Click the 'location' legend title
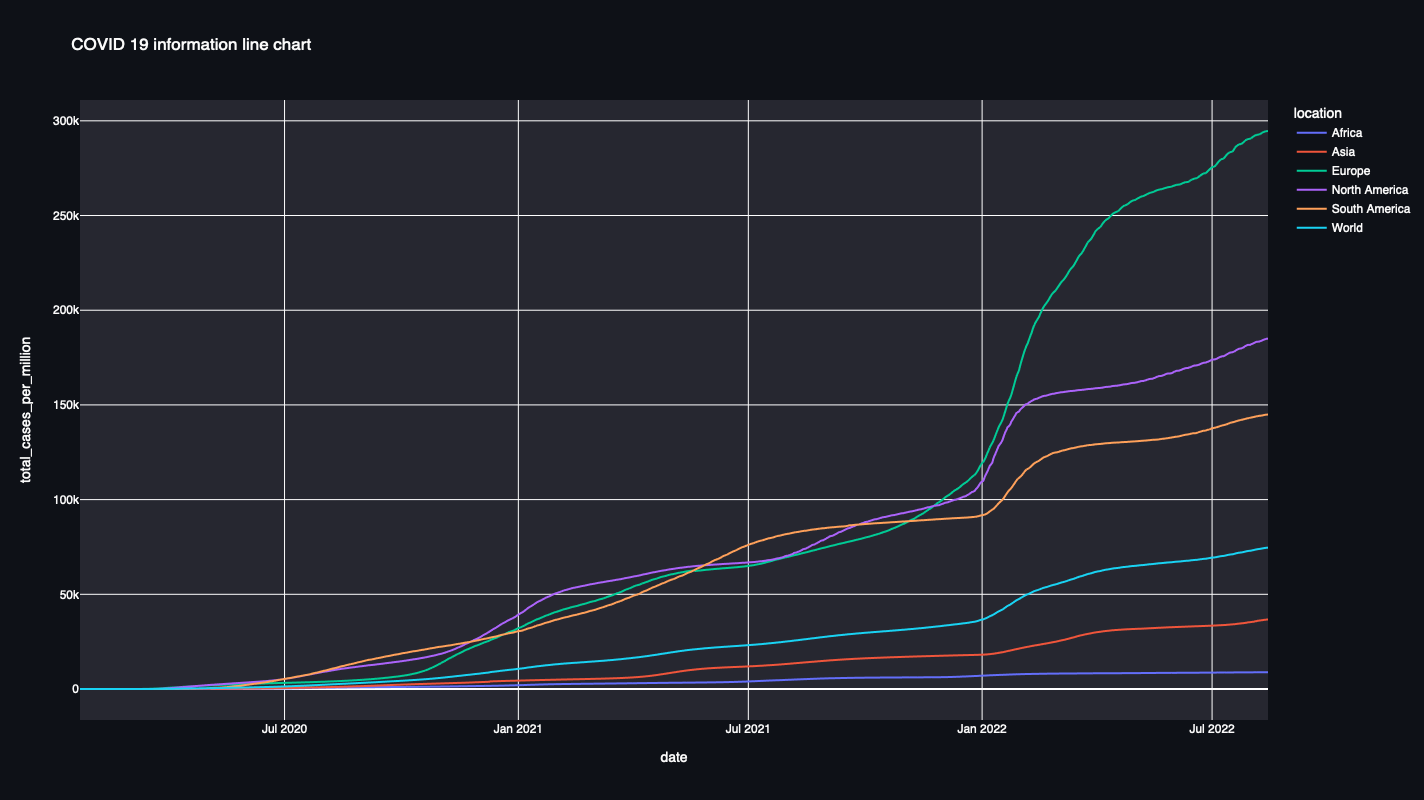This screenshot has height=800, width=1424. [x=1317, y=113]
